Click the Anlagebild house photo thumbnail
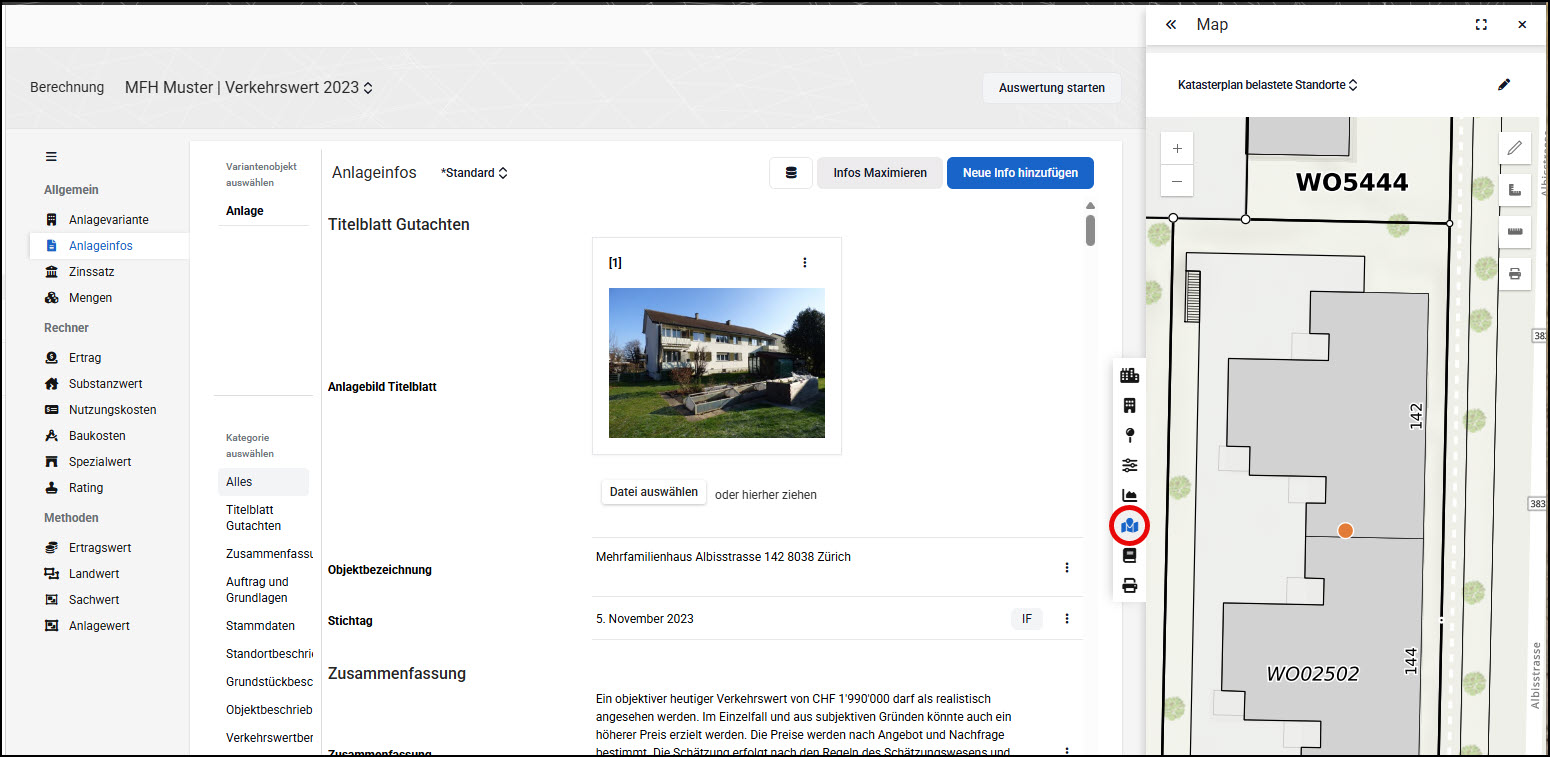The width and height of the screenshot is (1550, 757). click(x=717, y=363)
